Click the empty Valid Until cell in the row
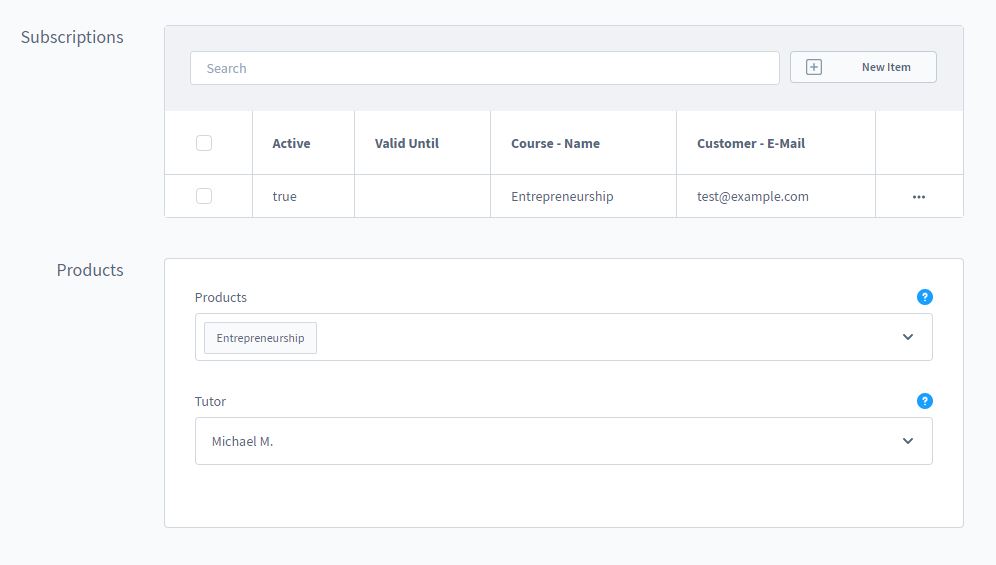Screen dimensions: 996x565 (422, 196)
